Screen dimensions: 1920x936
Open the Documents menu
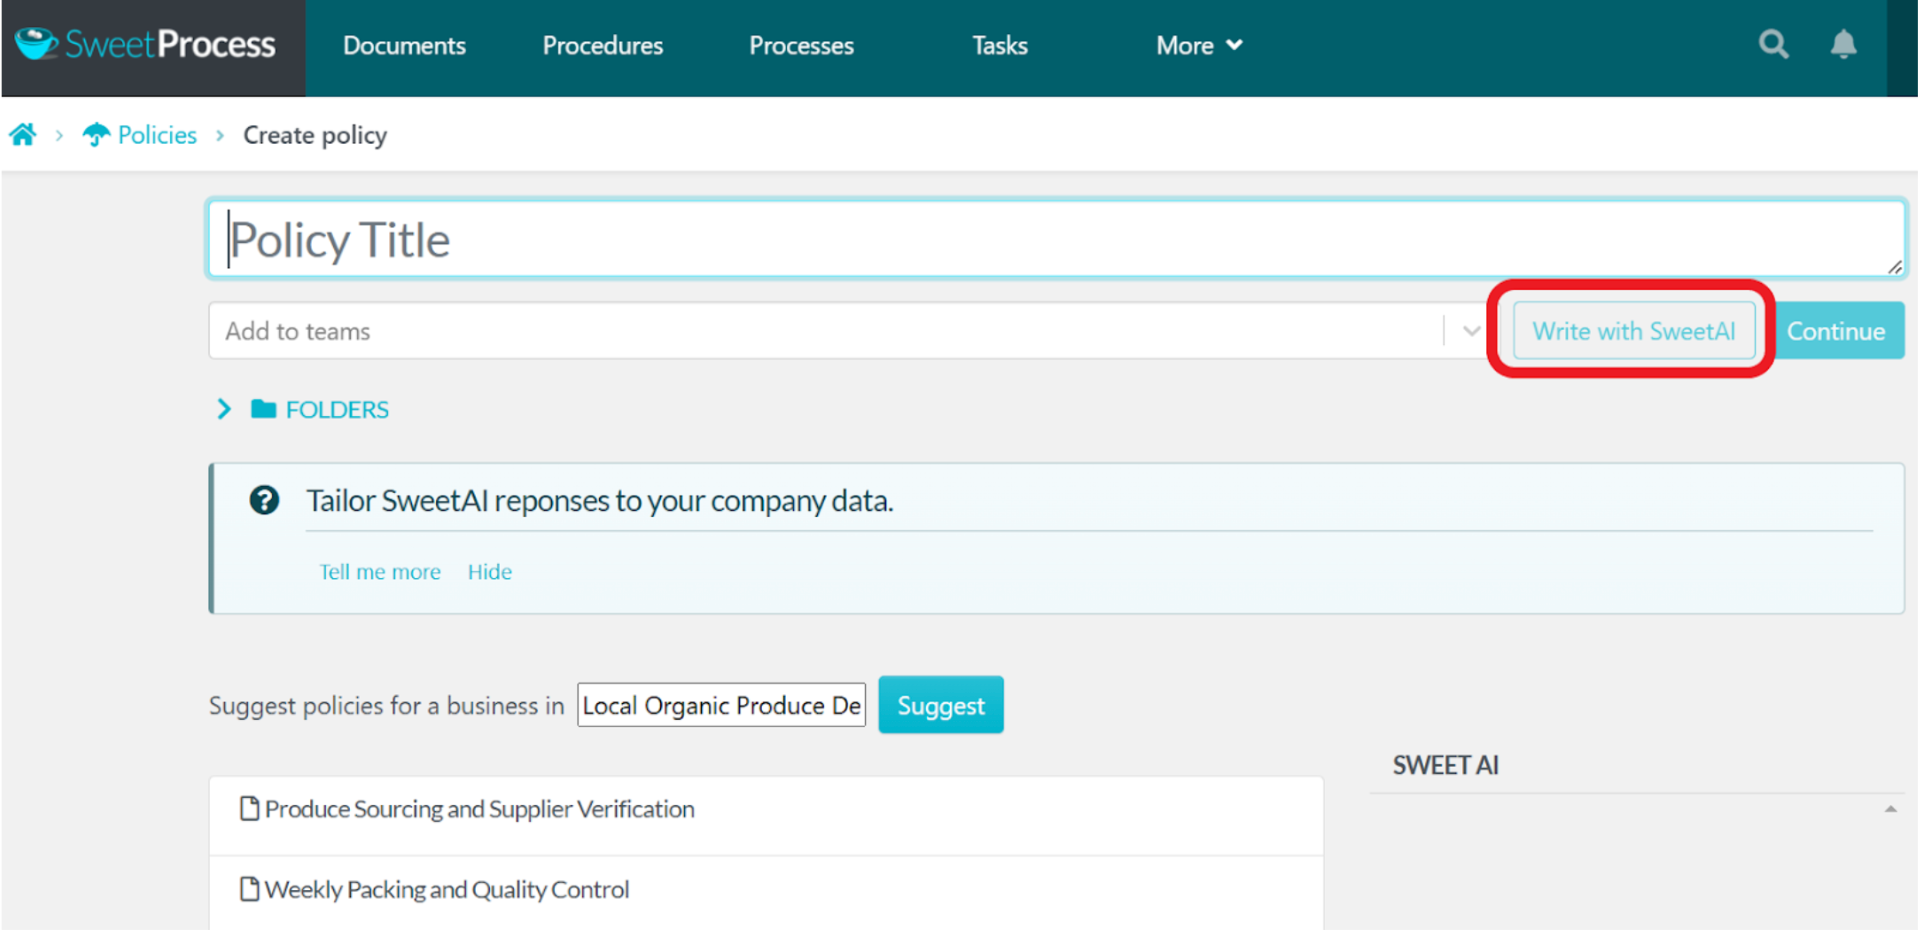tap(404, 46)
